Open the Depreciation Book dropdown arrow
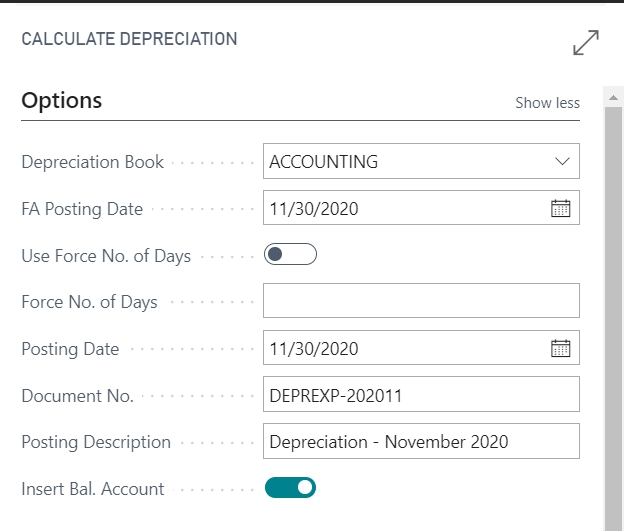 coord(562,161)
